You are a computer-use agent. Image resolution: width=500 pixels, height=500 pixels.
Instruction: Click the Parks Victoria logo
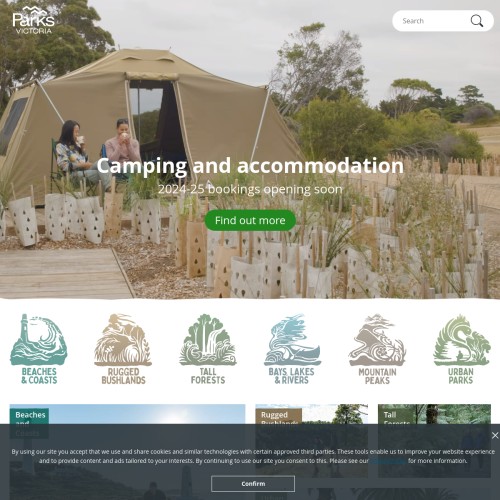coord(33,20)
